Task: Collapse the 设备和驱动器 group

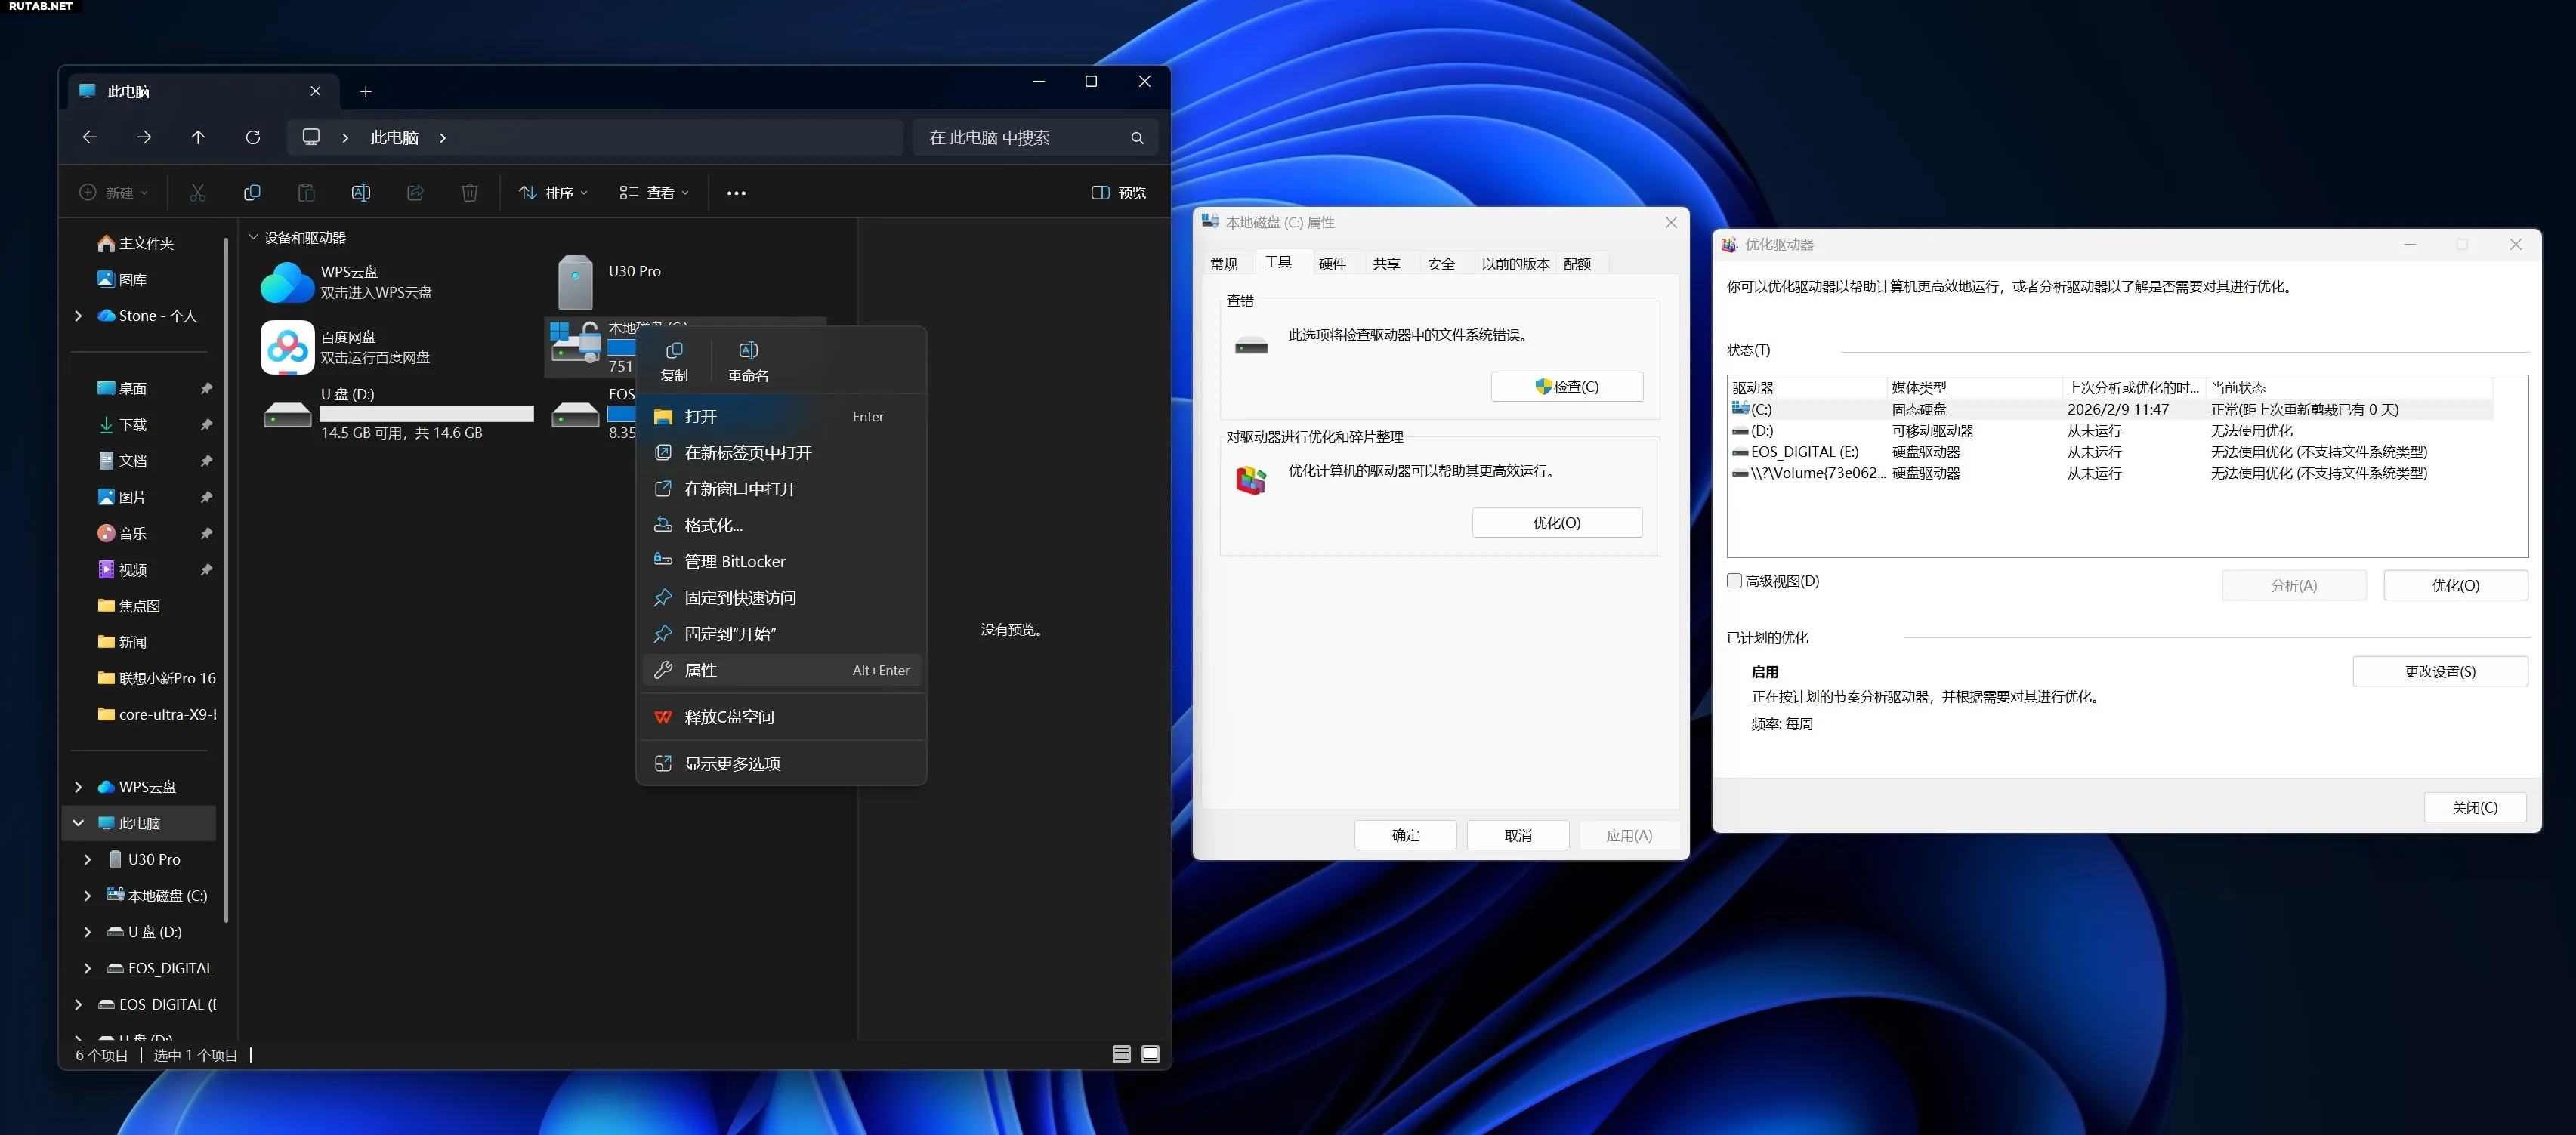Action: 254,237
